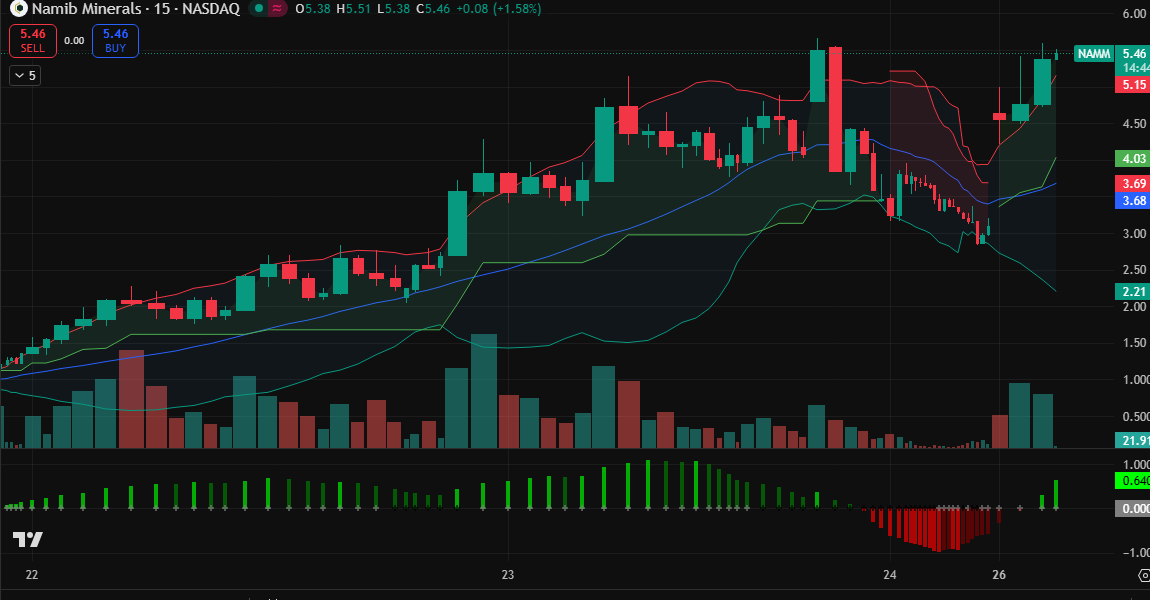Click the 6.00 price scale tick
This screenshot has width=1150, height=600.
click(1135, 14)
